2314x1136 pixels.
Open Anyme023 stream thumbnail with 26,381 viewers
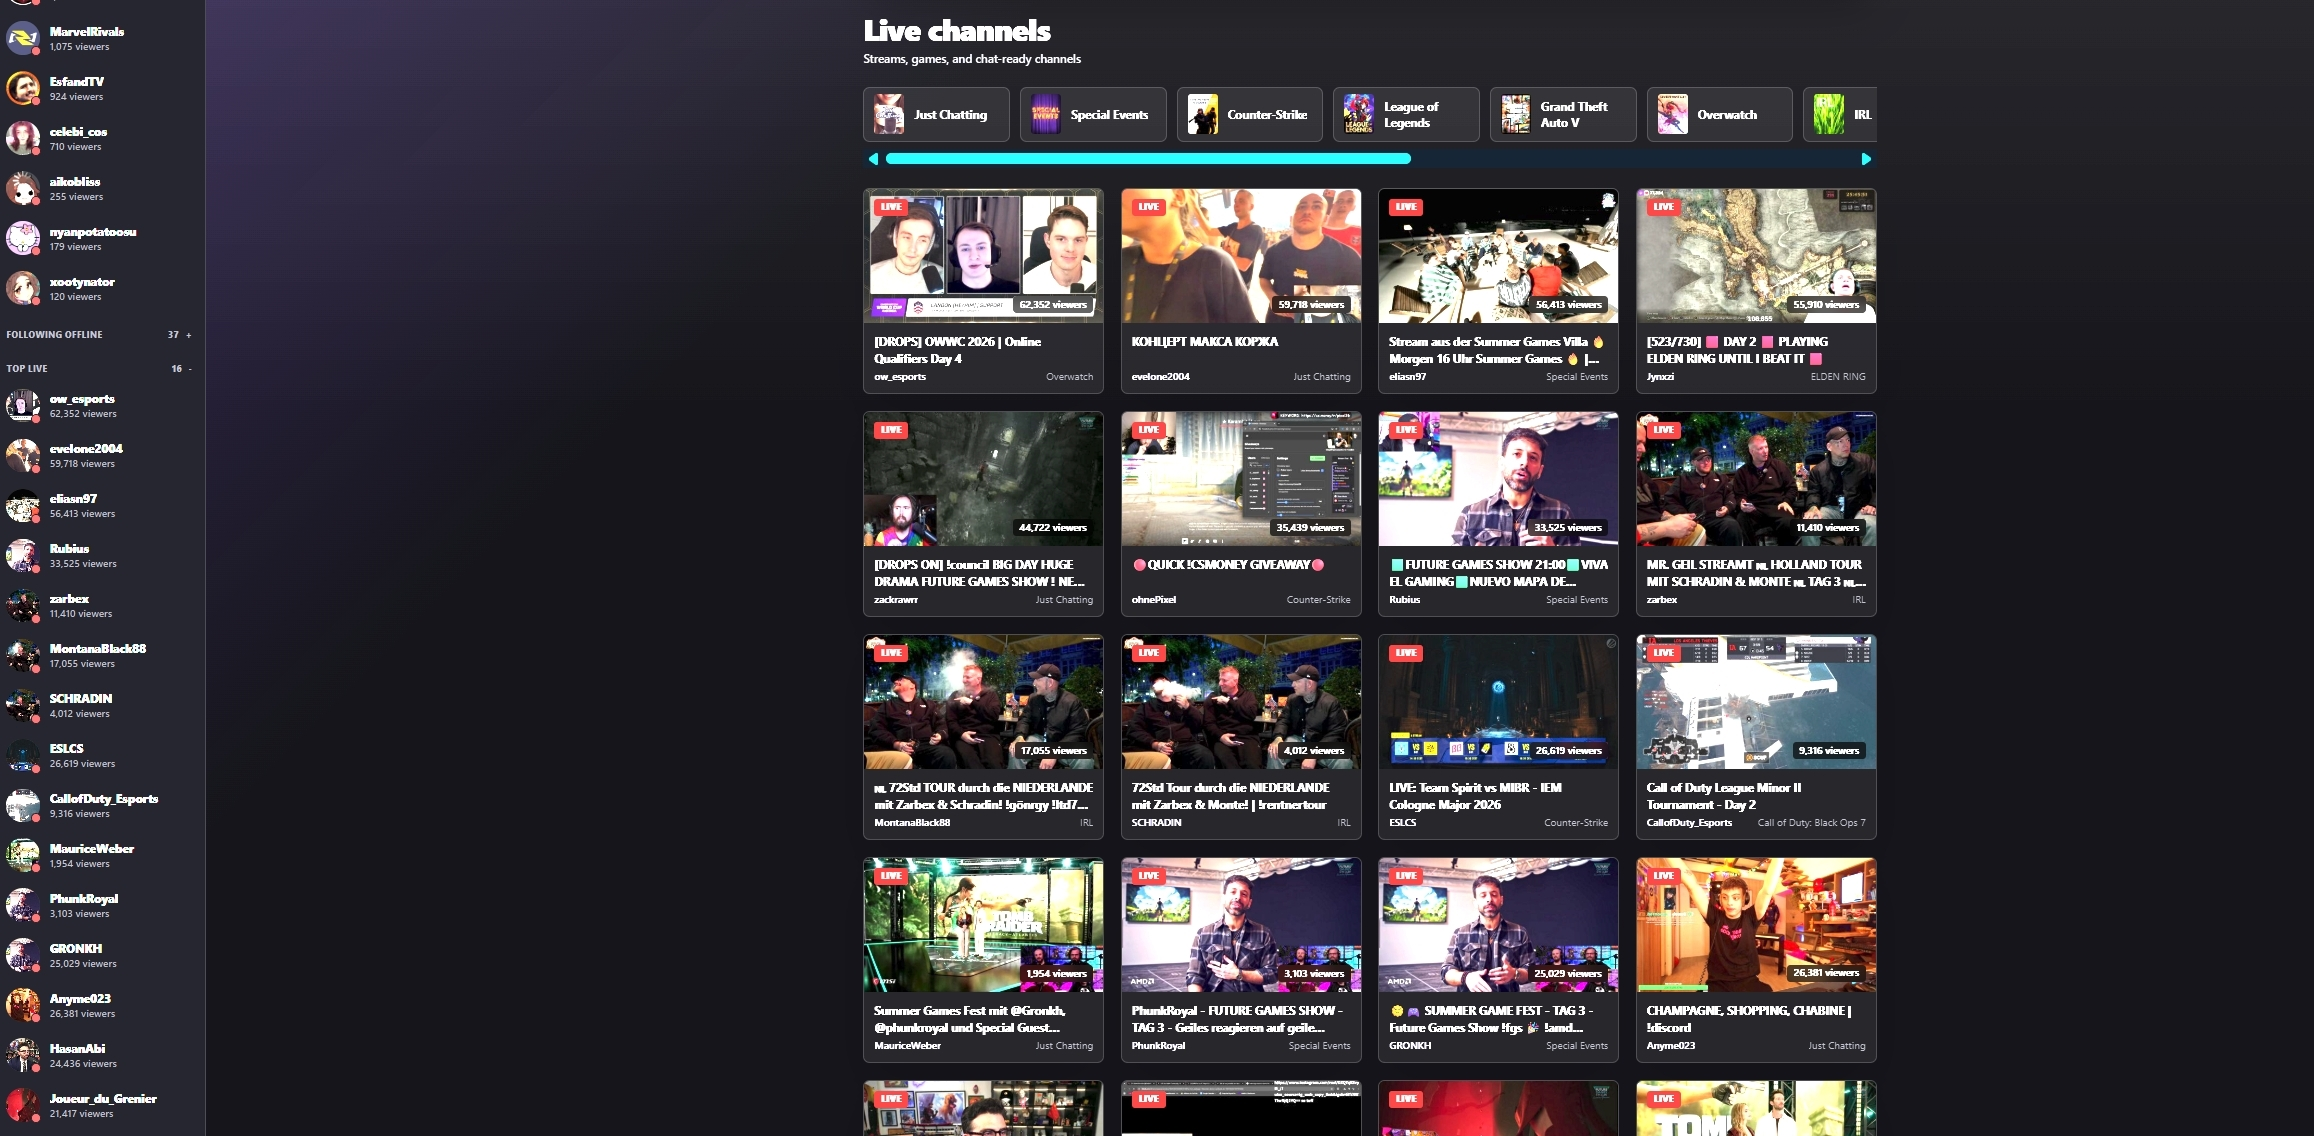point(1756,925)
